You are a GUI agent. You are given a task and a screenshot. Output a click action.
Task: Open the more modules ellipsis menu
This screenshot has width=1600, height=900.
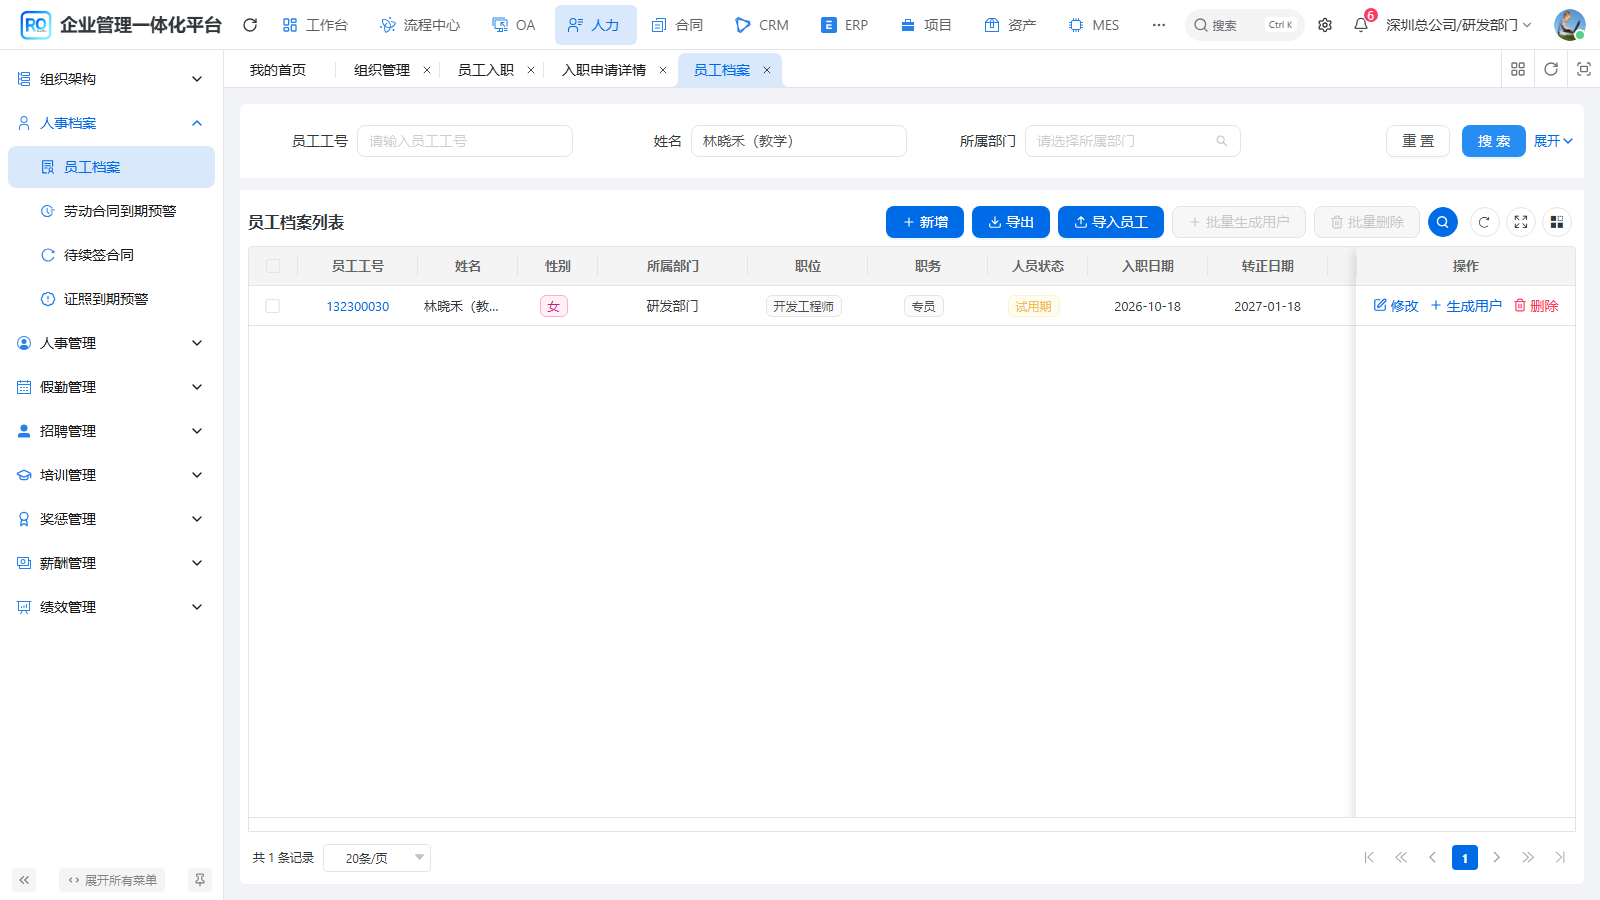[1159, 25]
